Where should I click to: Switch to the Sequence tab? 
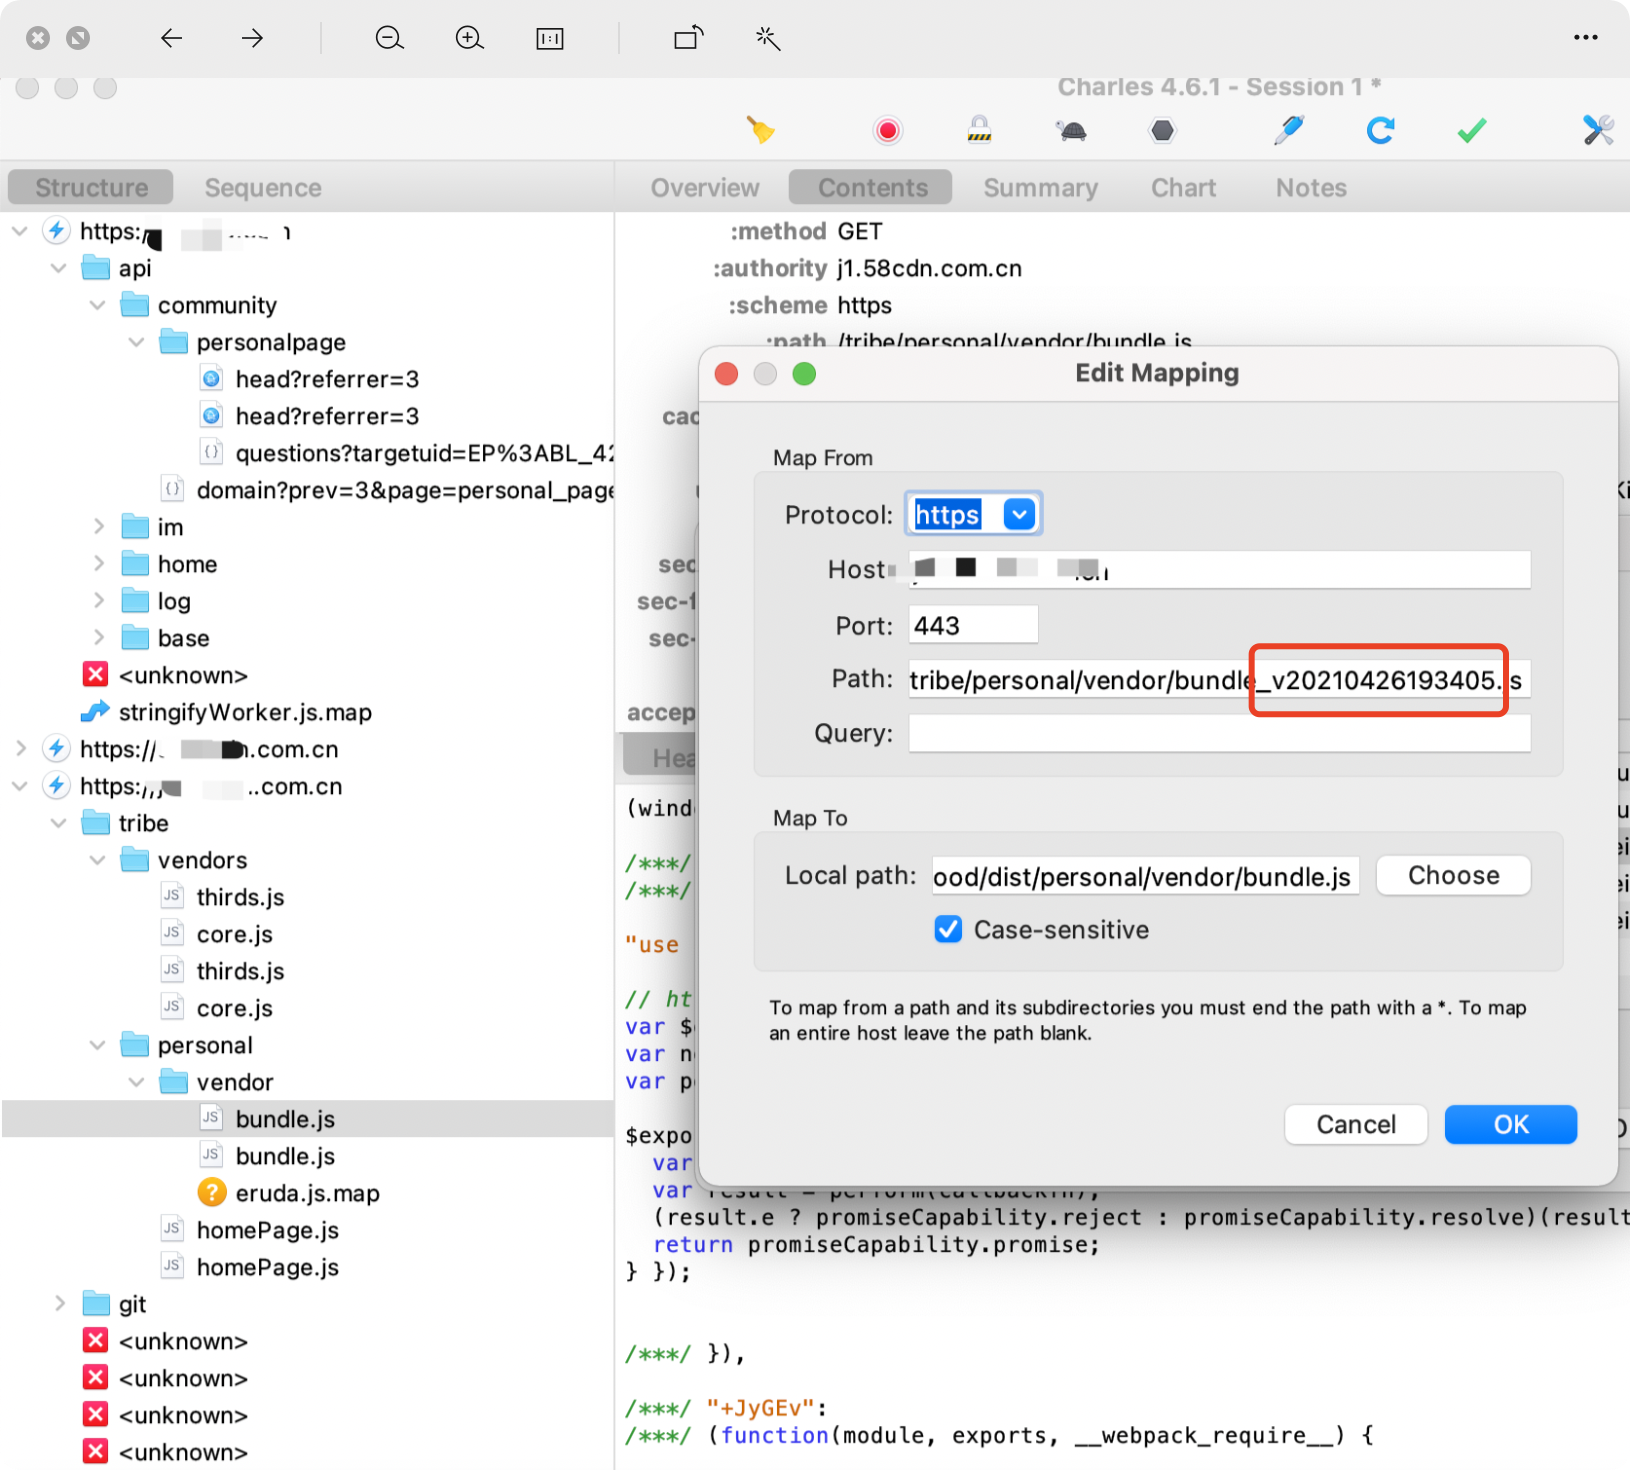pos(263,187)
